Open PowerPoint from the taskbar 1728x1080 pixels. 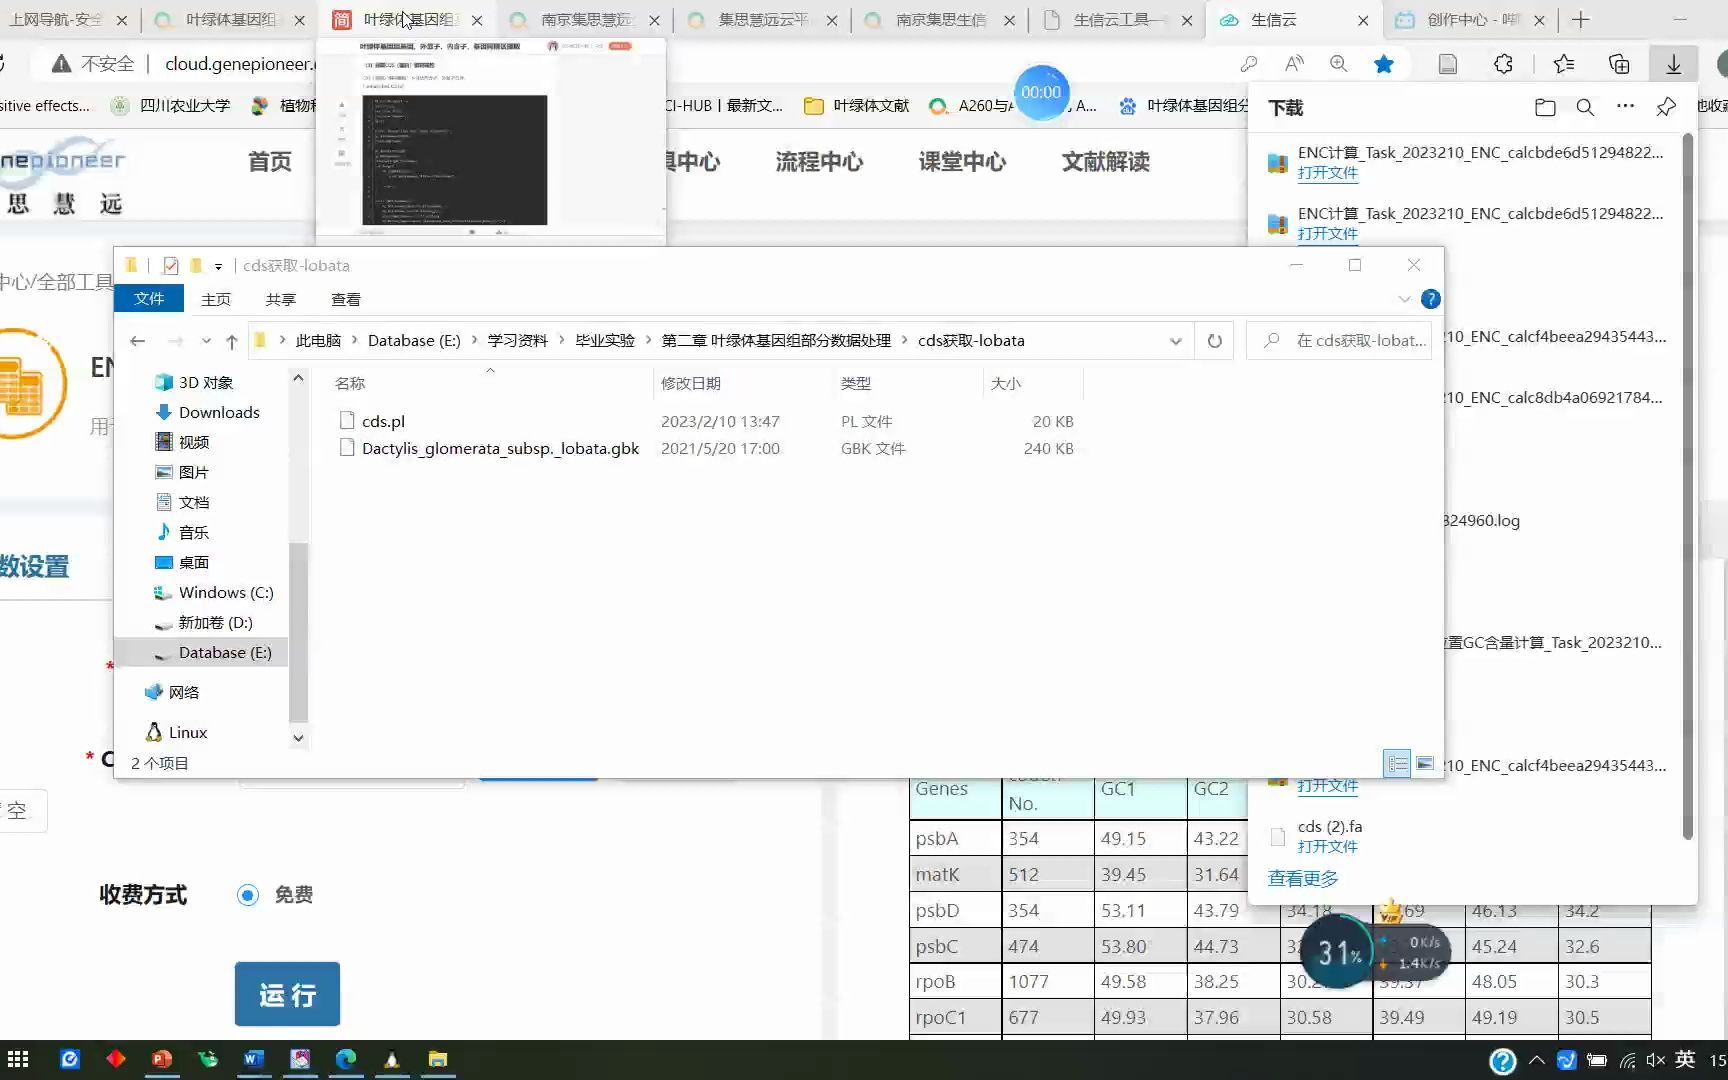[162, 1059]
